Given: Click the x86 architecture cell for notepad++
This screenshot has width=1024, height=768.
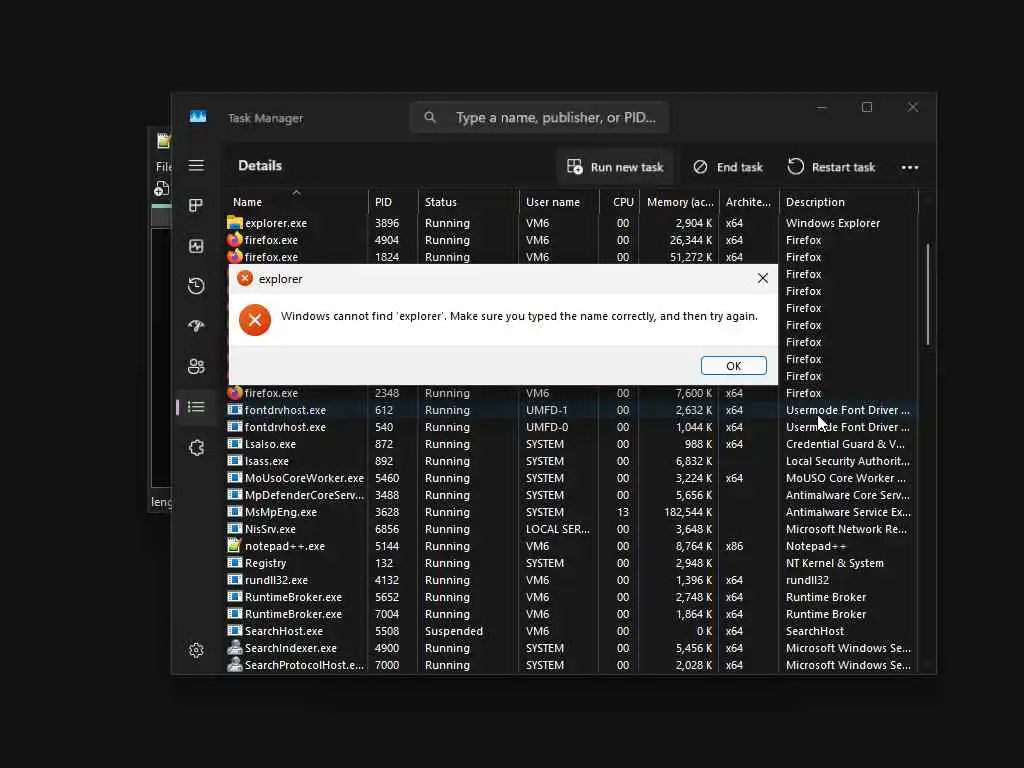Looking at the screenshot, I should click(x=734, y=546).
